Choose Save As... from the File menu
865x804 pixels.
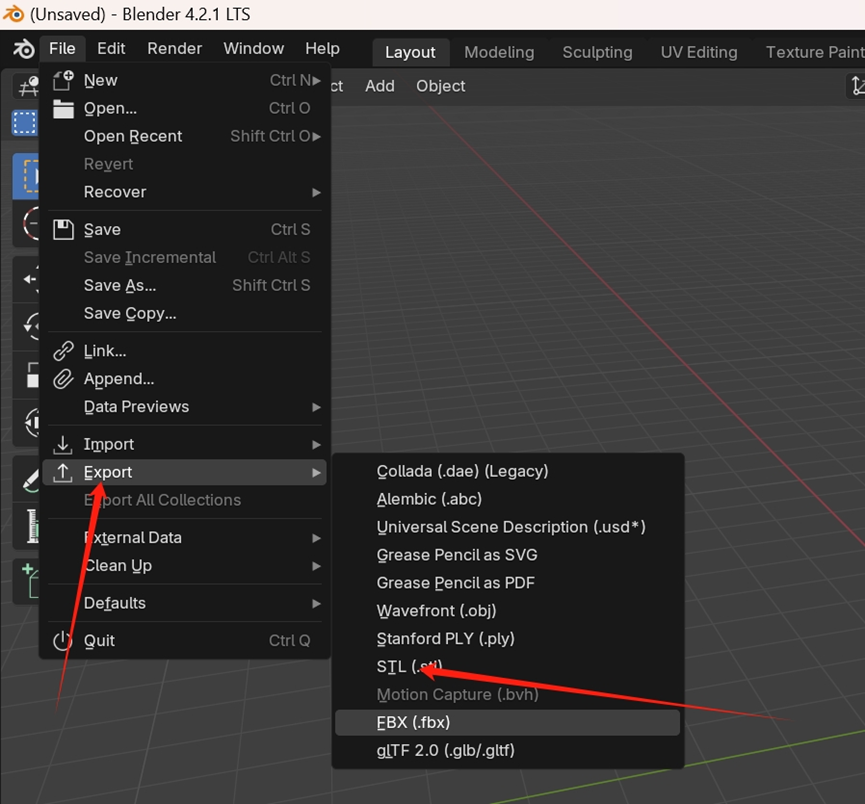click(x=184, y=285)
